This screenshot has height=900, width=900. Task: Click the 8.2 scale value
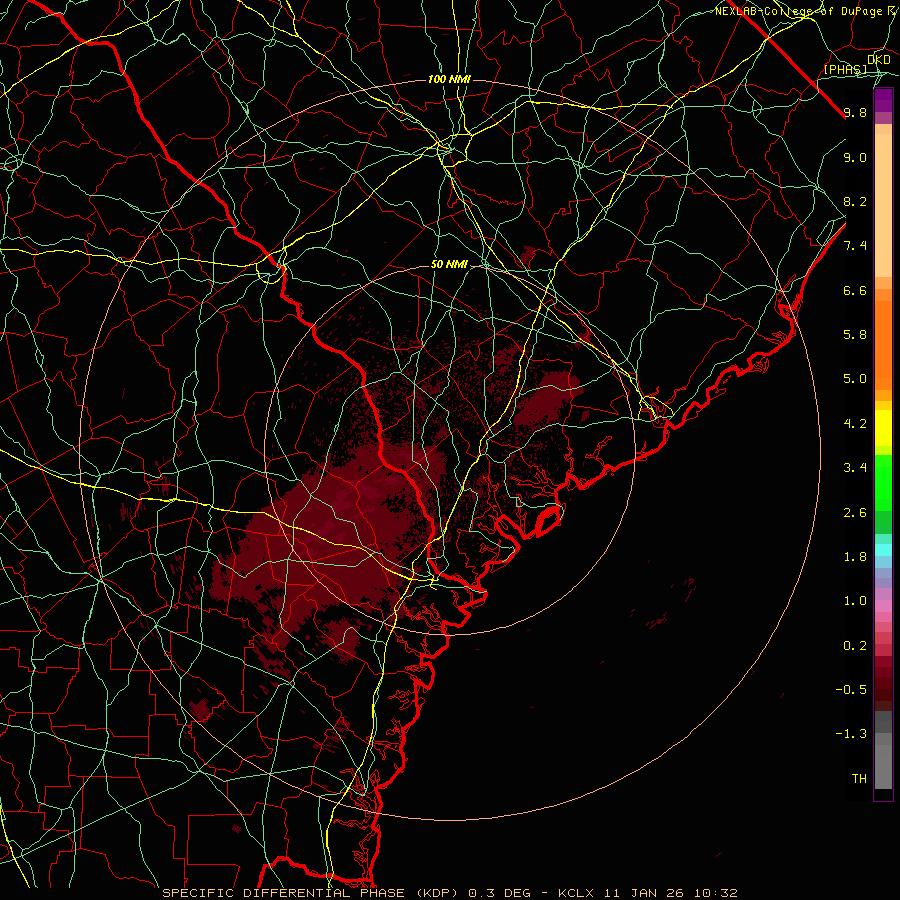pos(855,201)
